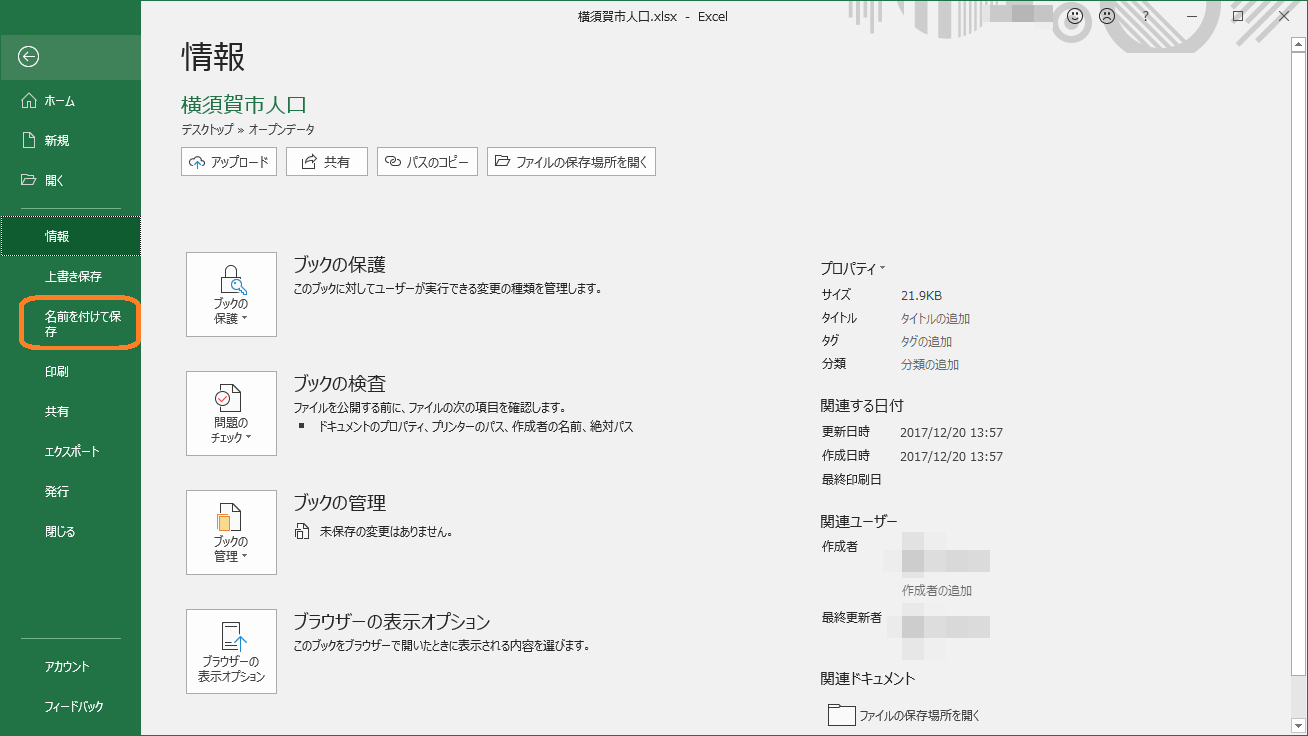The height and width of the screenshot is (736, 1308).
Task: Click the vertical scrollbar on the right
Action: 1298,380
